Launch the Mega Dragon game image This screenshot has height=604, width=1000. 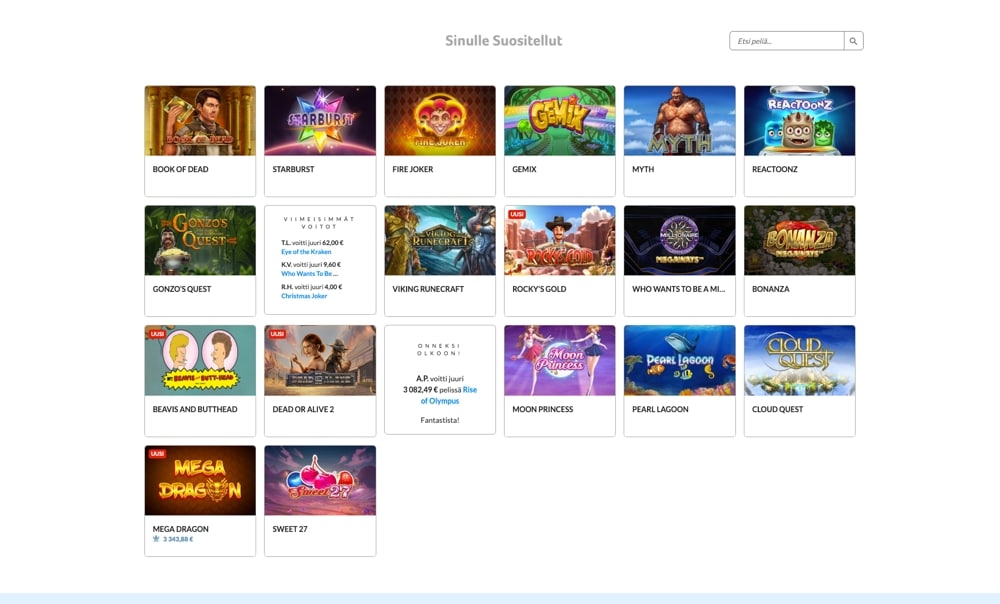click(x=200, y=480)
